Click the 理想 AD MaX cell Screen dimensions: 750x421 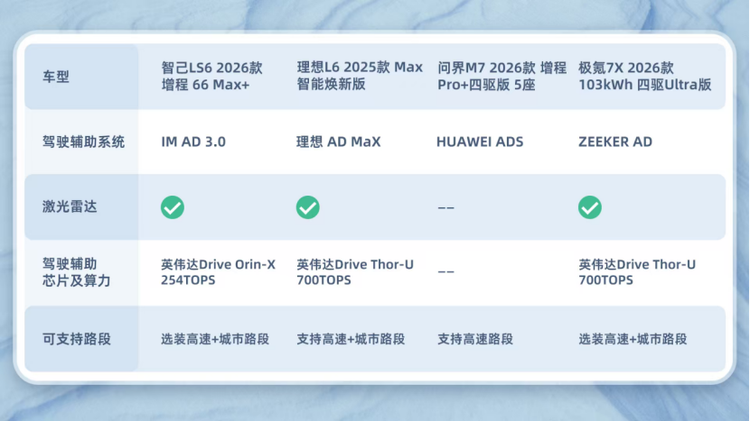click(x=339, y=142)
